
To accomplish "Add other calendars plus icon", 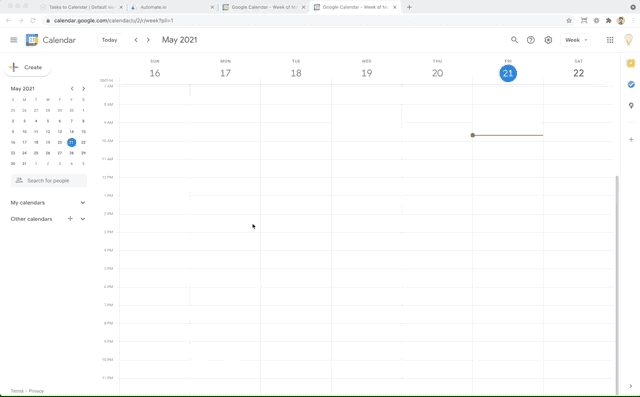I will 70,219.
